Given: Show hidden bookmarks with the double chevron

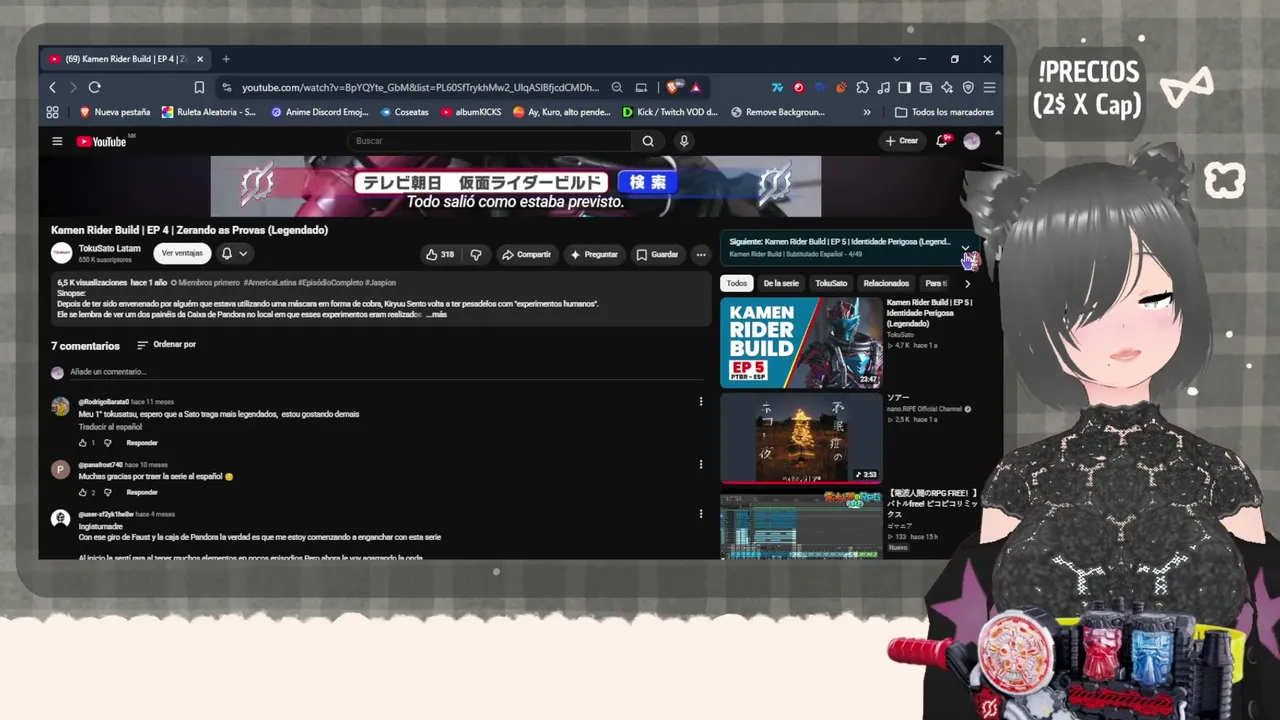Looking at the screenshot, I should click(867, 112).
